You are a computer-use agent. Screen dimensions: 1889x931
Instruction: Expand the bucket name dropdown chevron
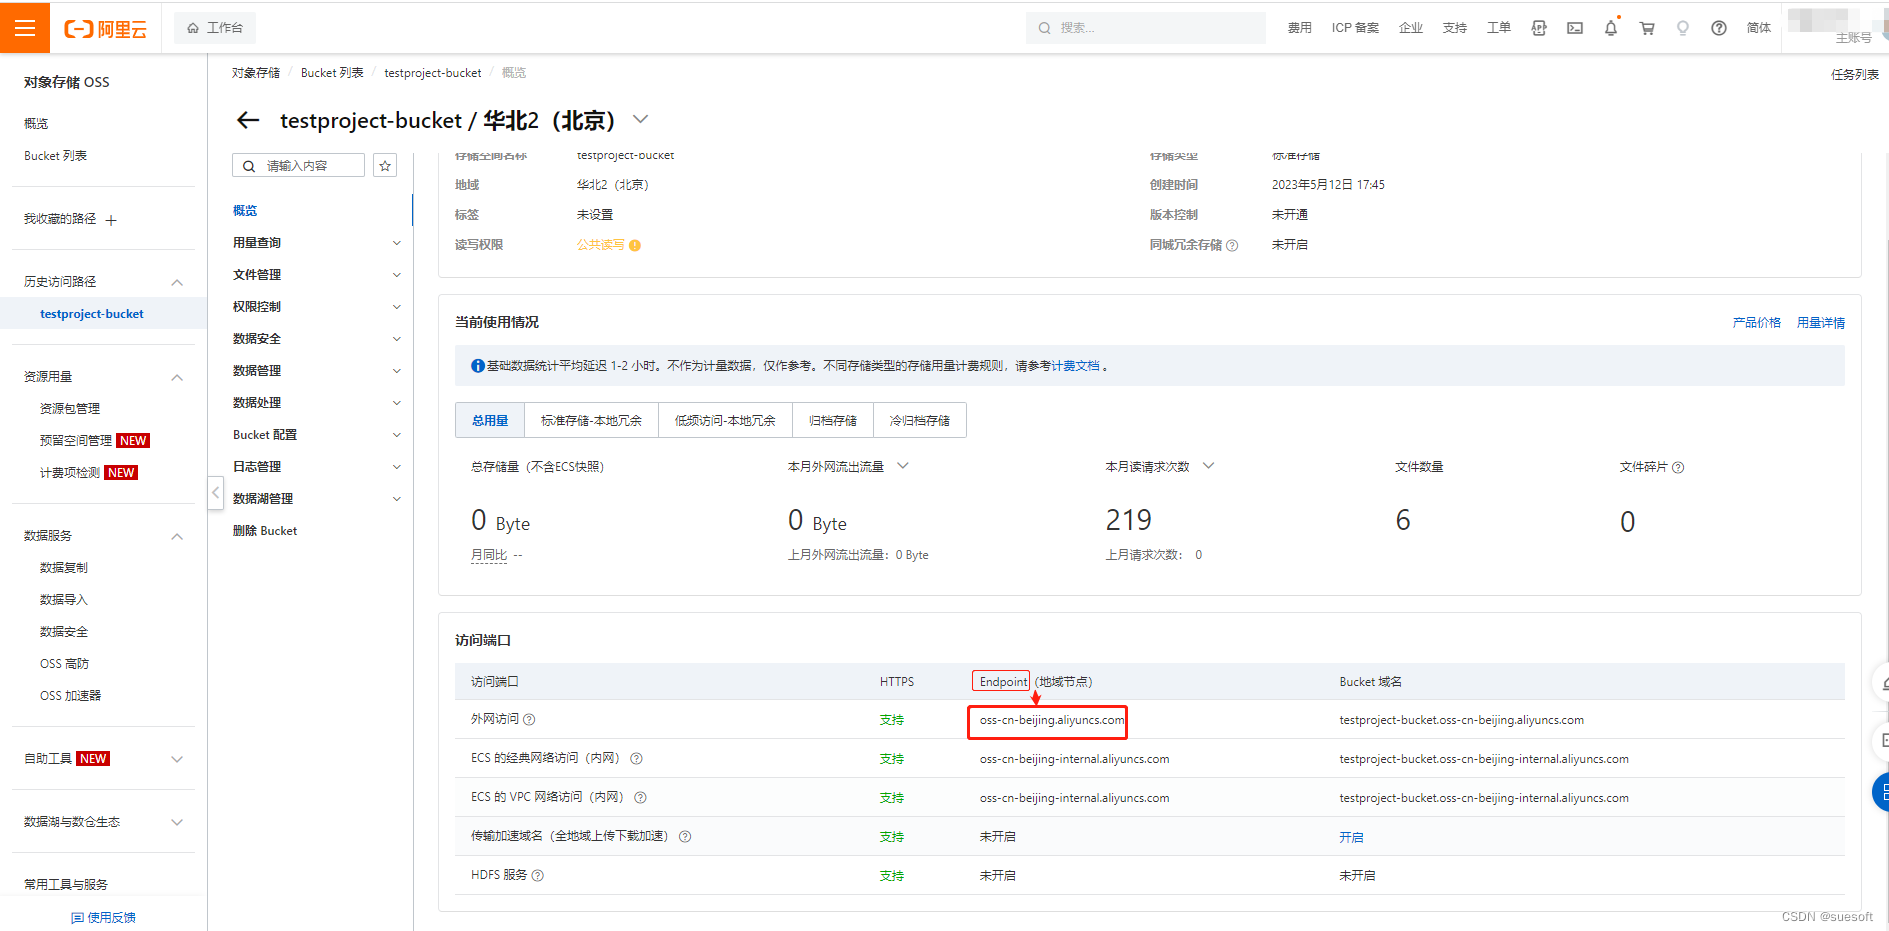pyautogui.click(x=641, y=119)
